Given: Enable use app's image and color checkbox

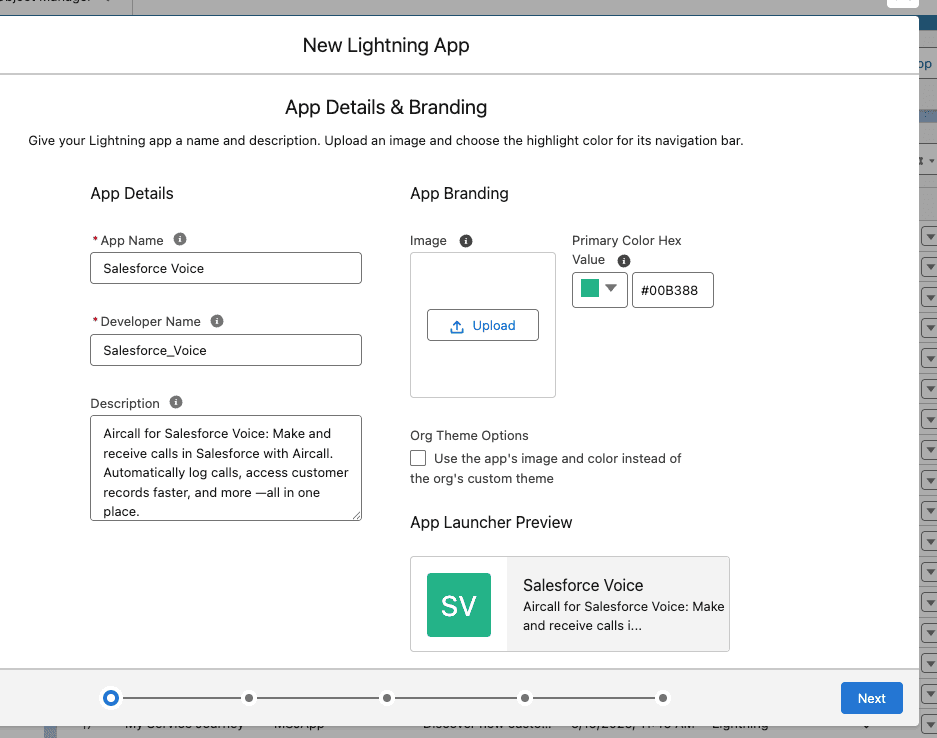Looking at the screenshot, I should (418, 458).
